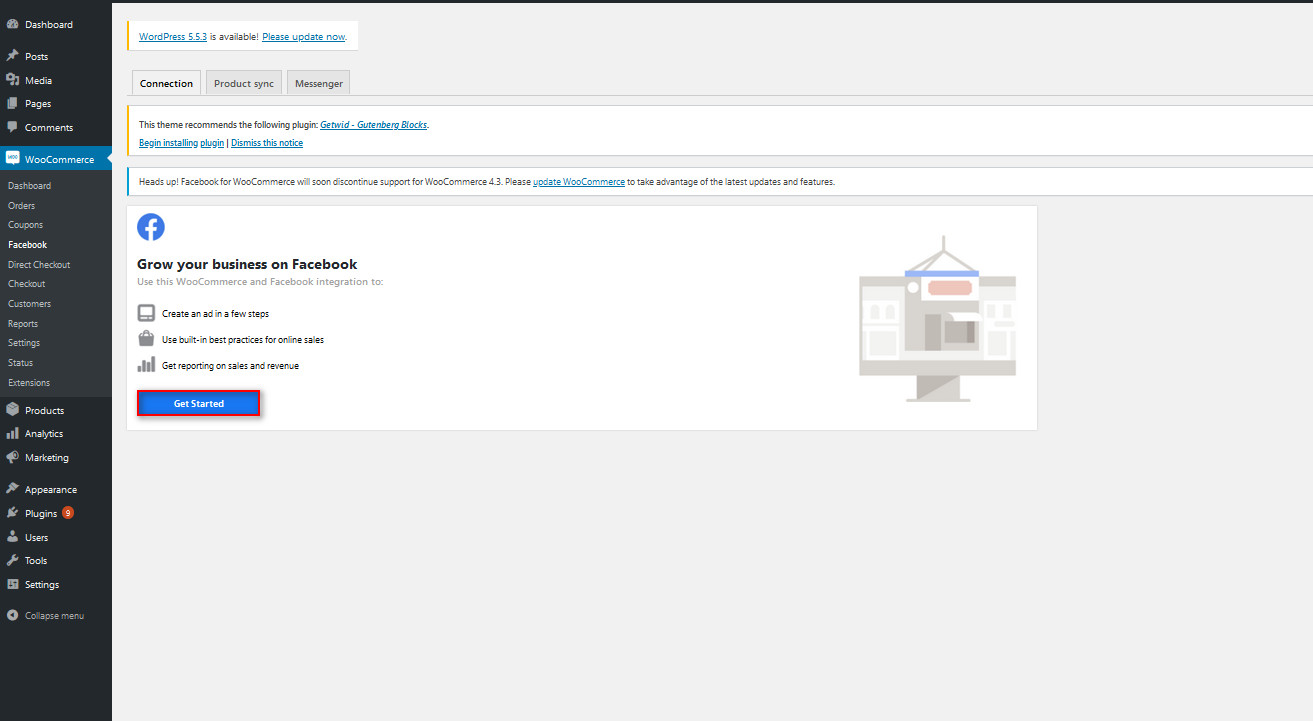
Task: Click the Use built-in best practices text
Action: click(243, 340)
